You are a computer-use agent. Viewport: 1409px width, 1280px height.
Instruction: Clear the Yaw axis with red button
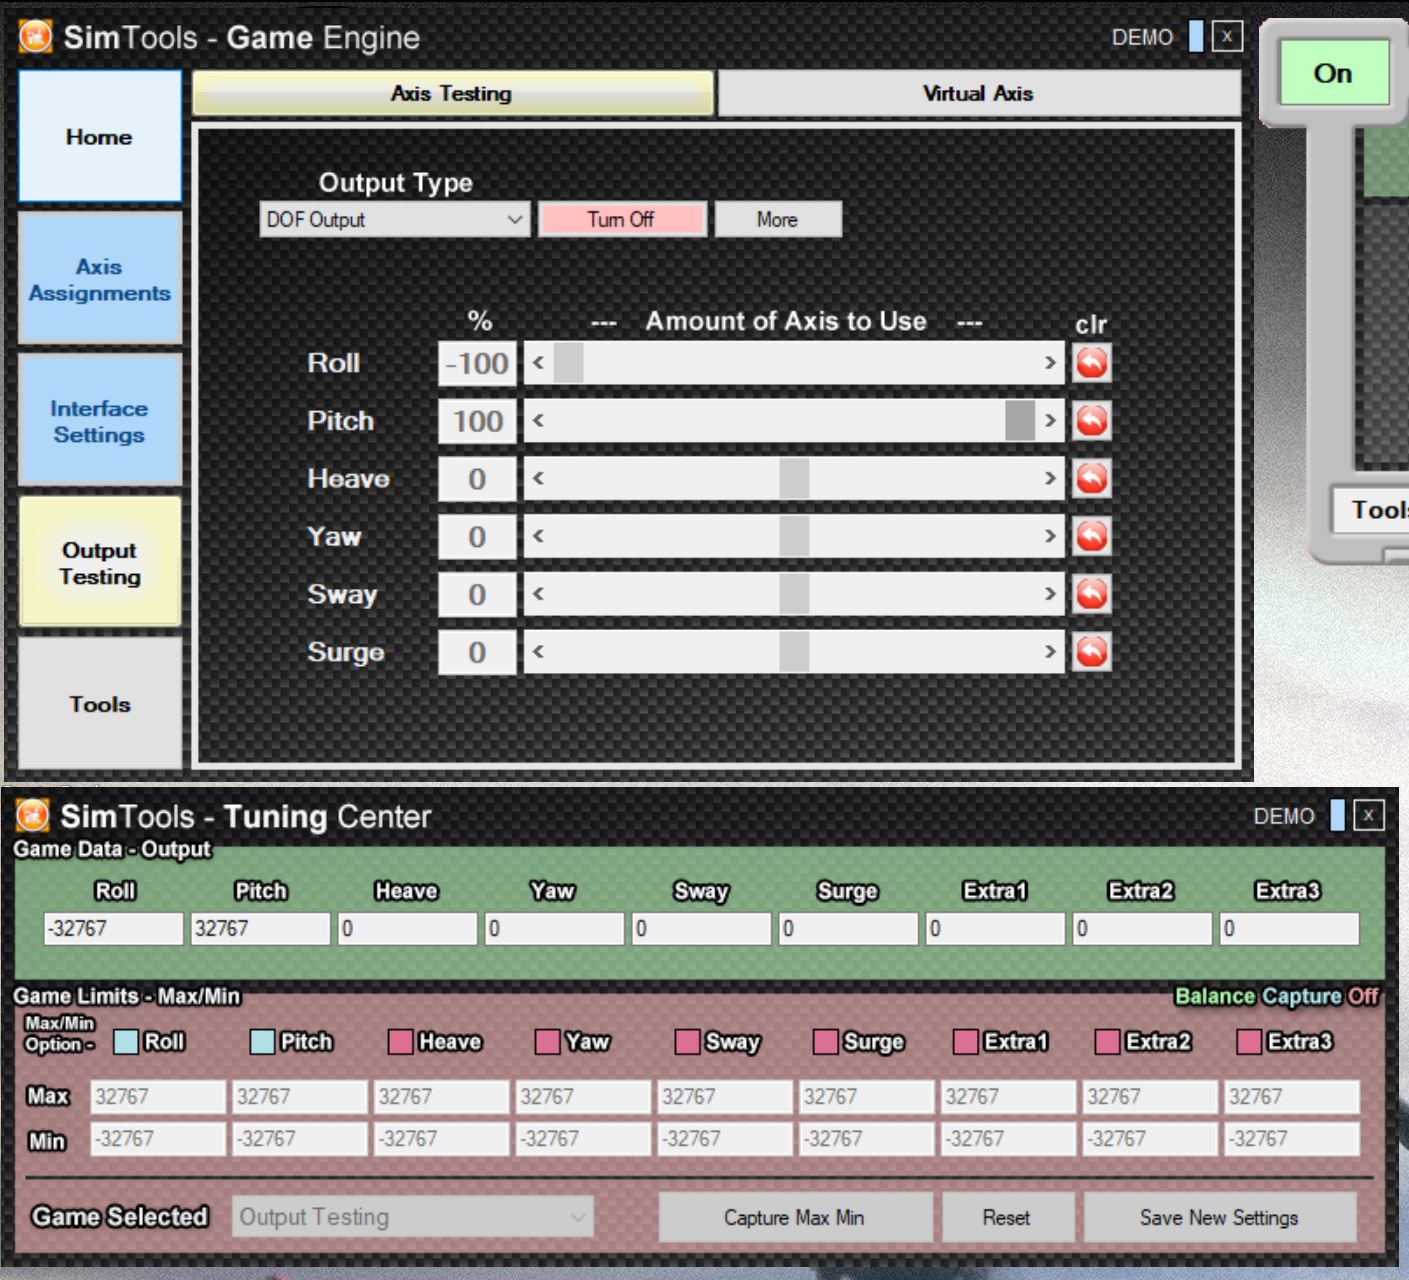(x=1091, y=537)
